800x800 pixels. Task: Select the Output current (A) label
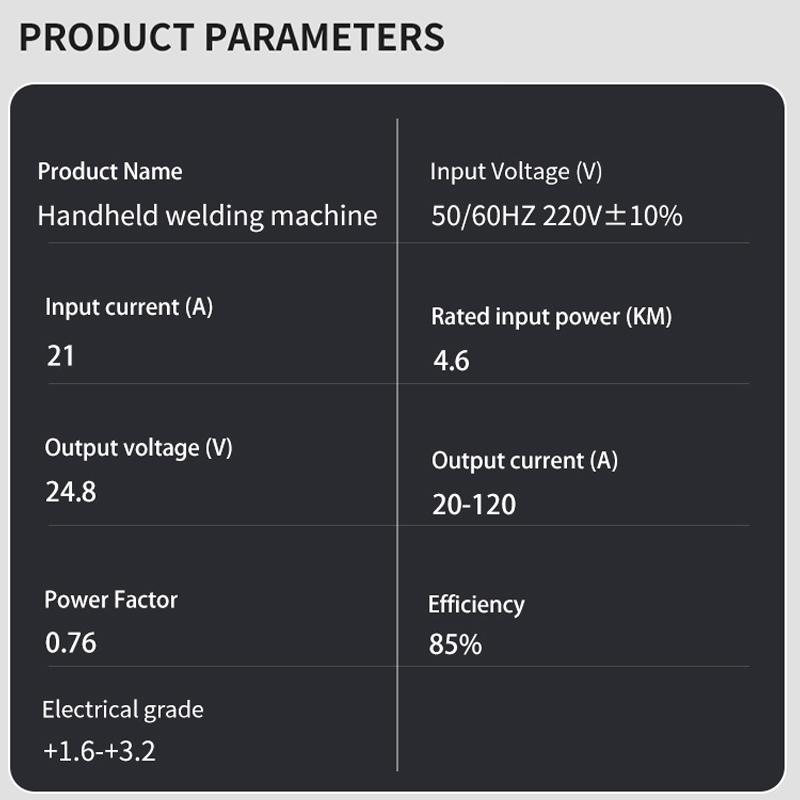pos(525,460)
